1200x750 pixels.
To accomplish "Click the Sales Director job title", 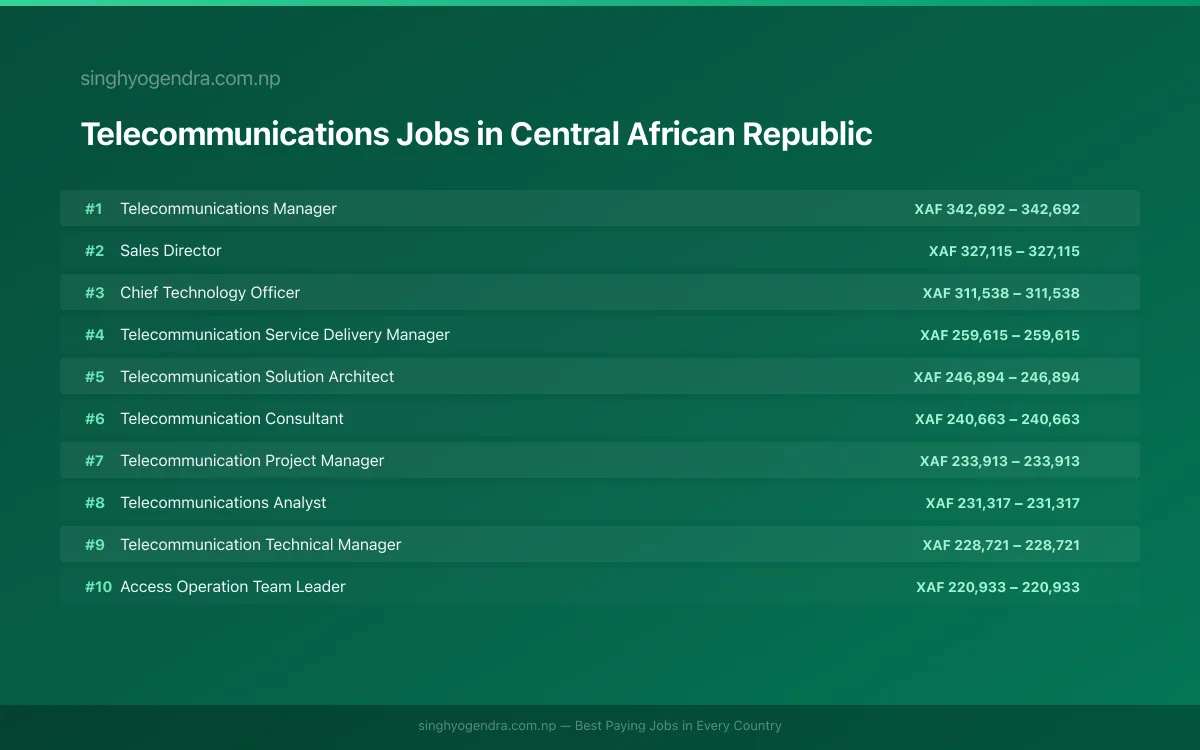I will 171,251.
